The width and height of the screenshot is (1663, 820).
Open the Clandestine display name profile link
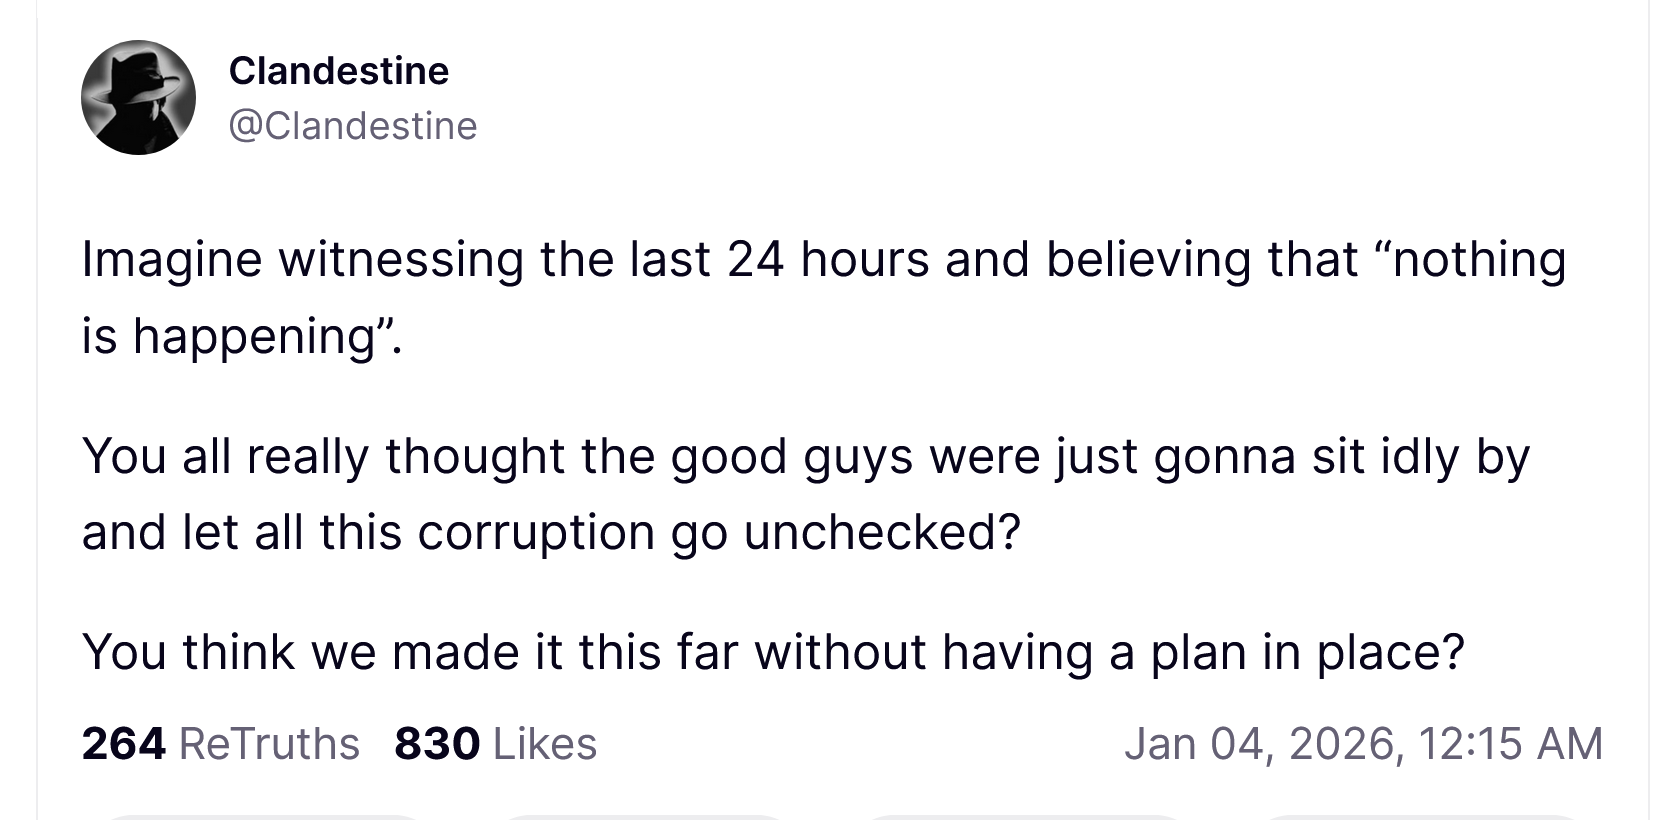(338, 71)
